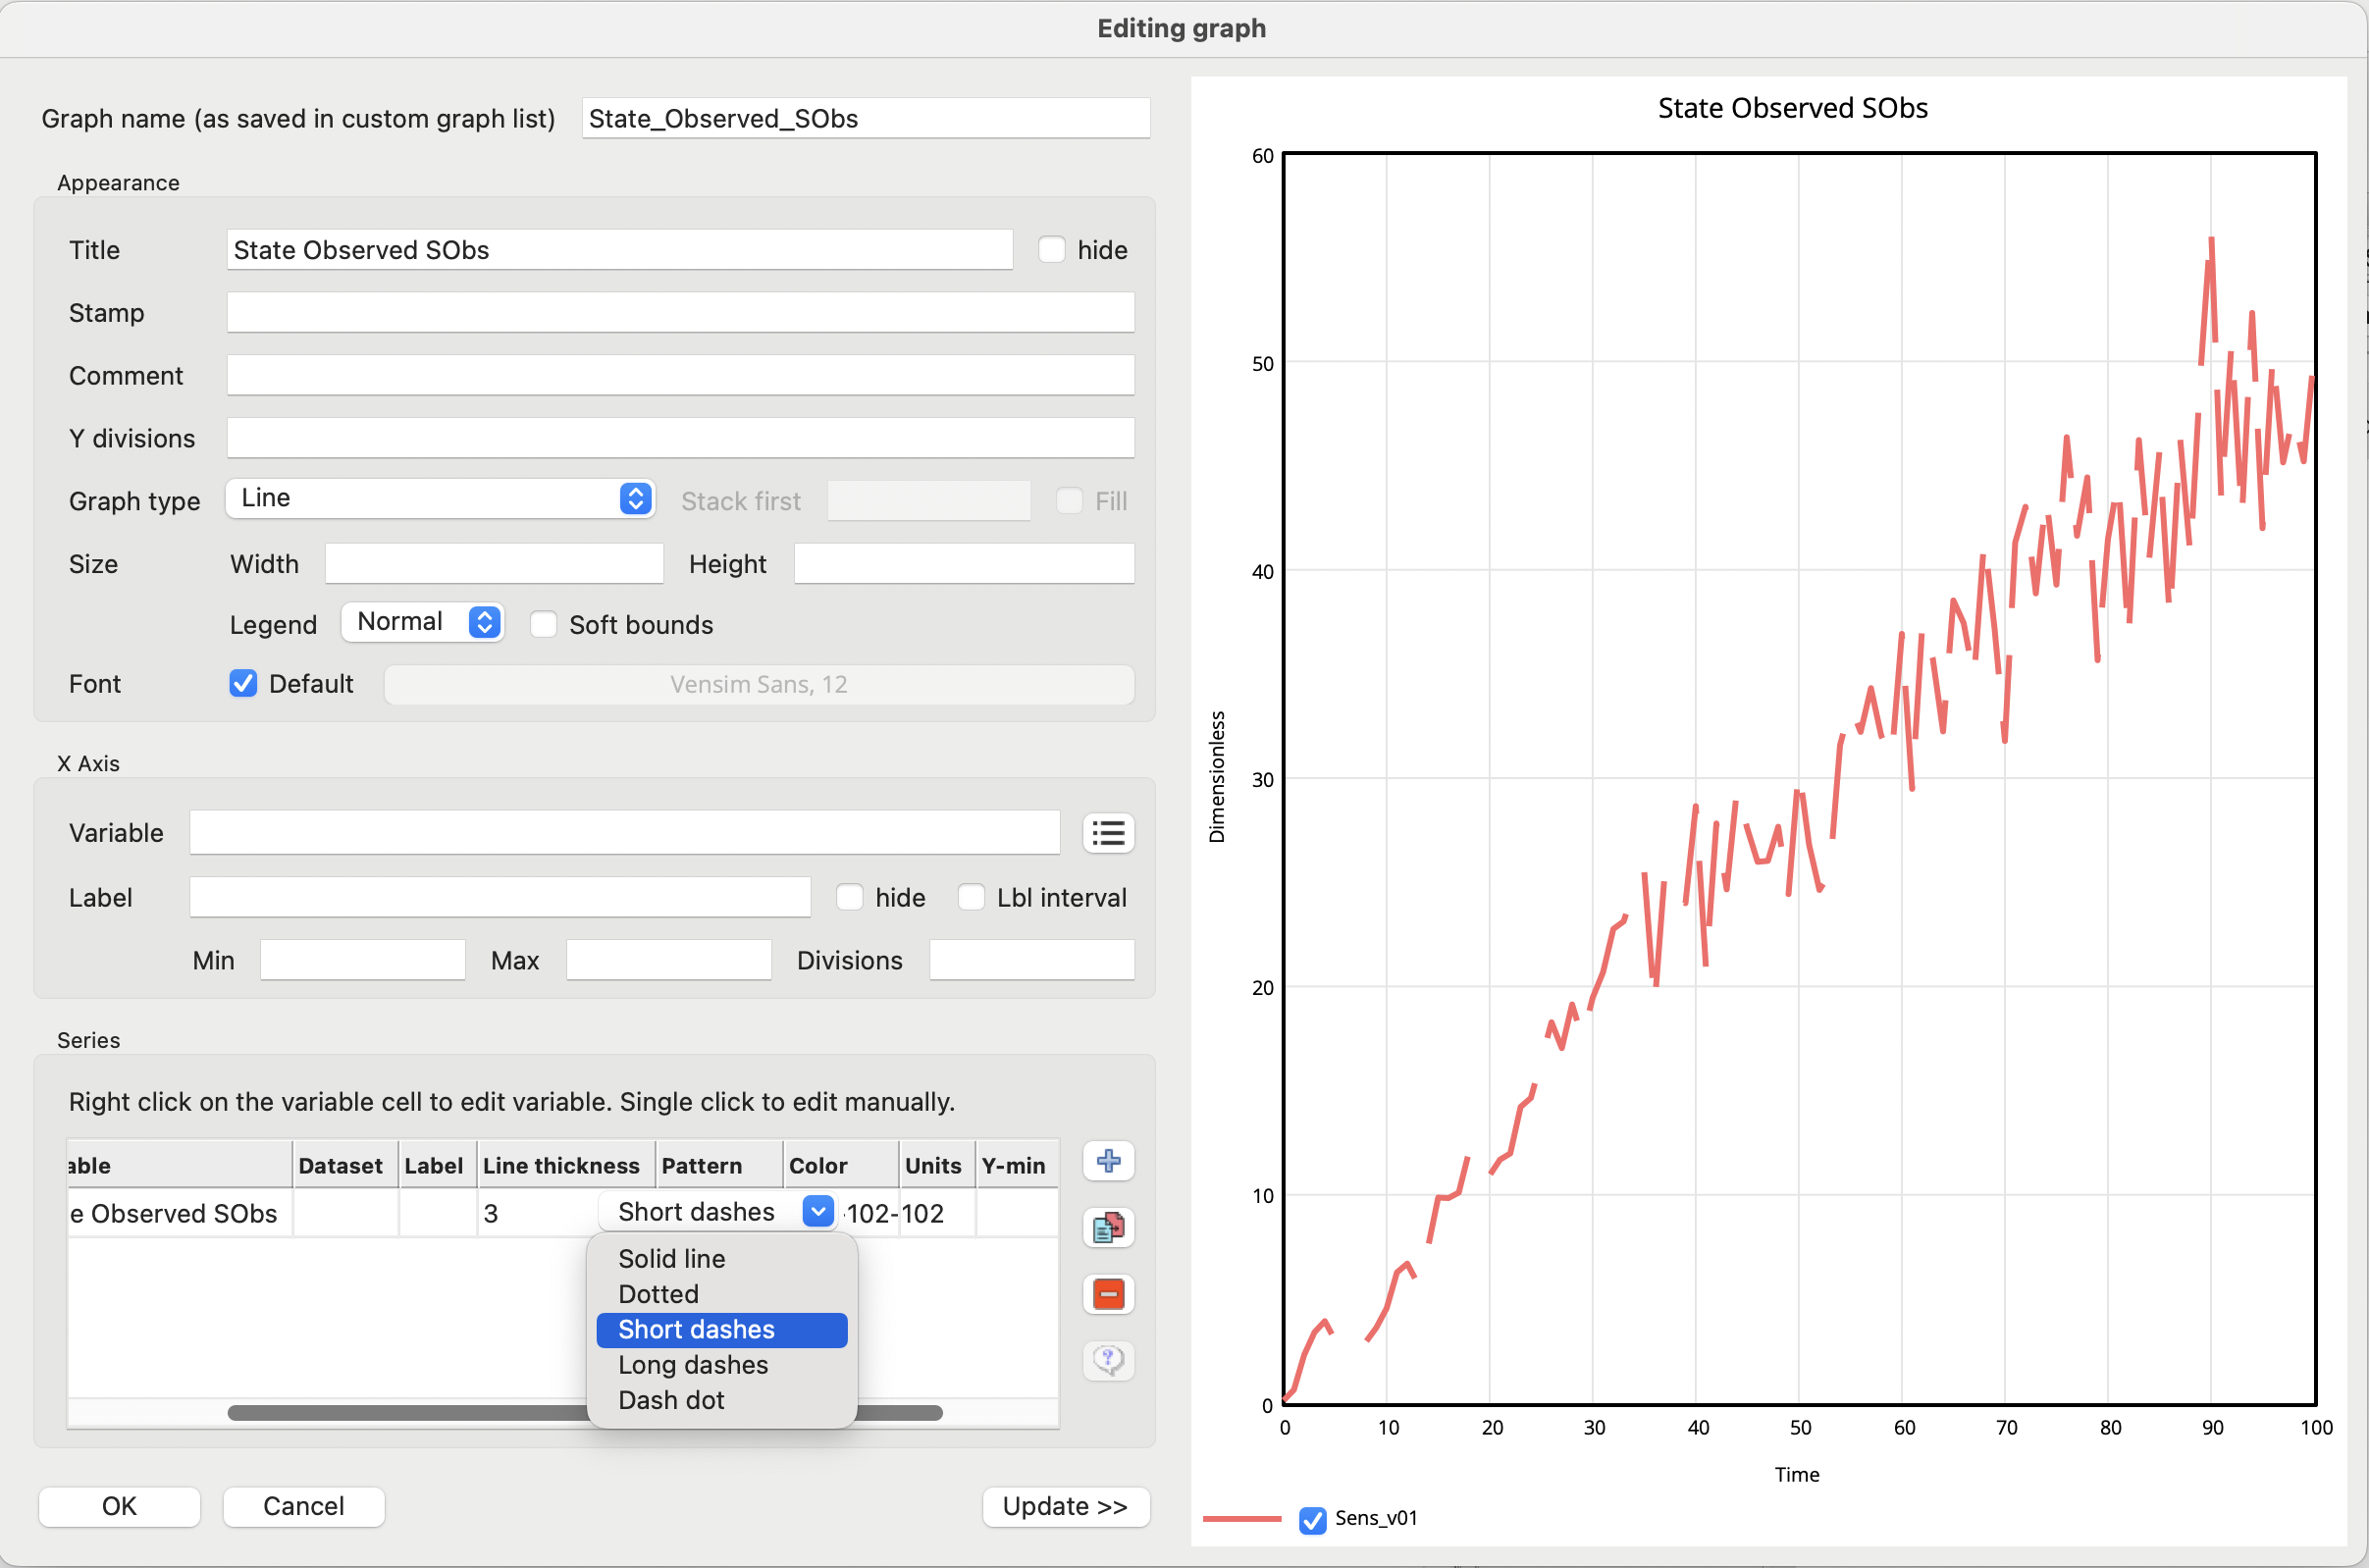Open the X Axis variable list icon
Screen dimensions: 2369x1568
1108,833
